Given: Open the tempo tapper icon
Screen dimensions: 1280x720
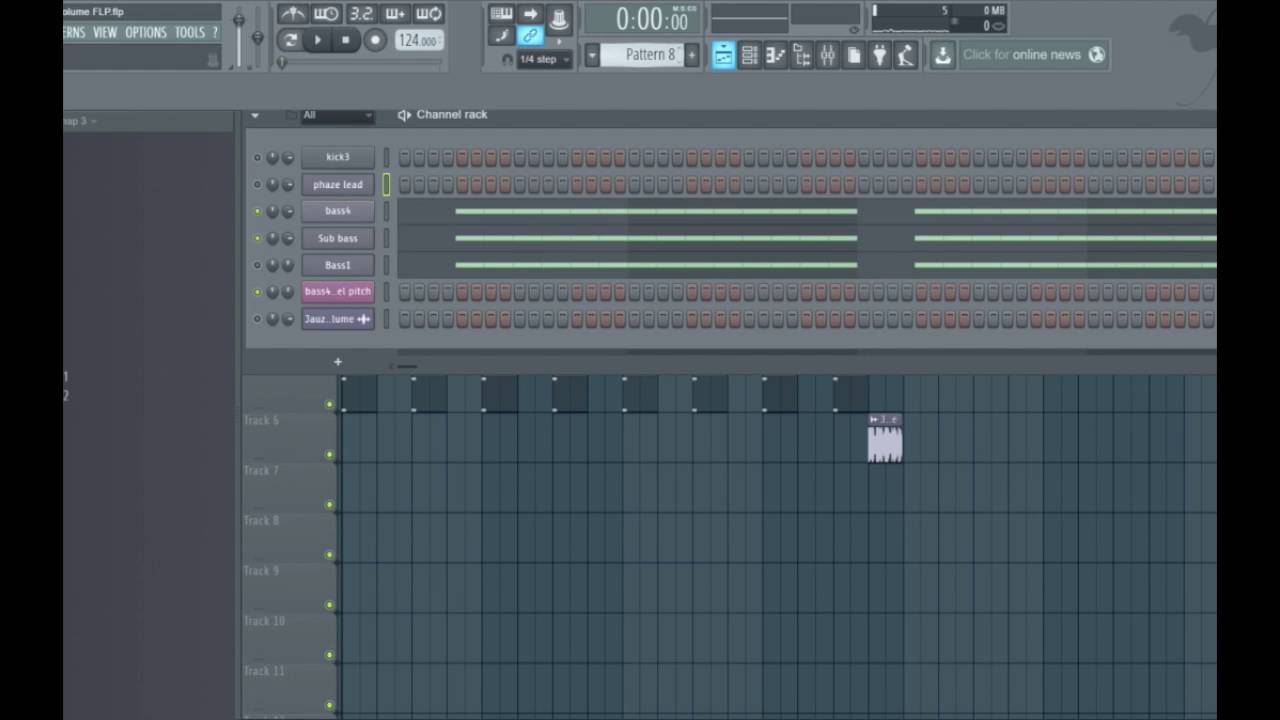Looking at the screenshot, I should click(906, 55).
